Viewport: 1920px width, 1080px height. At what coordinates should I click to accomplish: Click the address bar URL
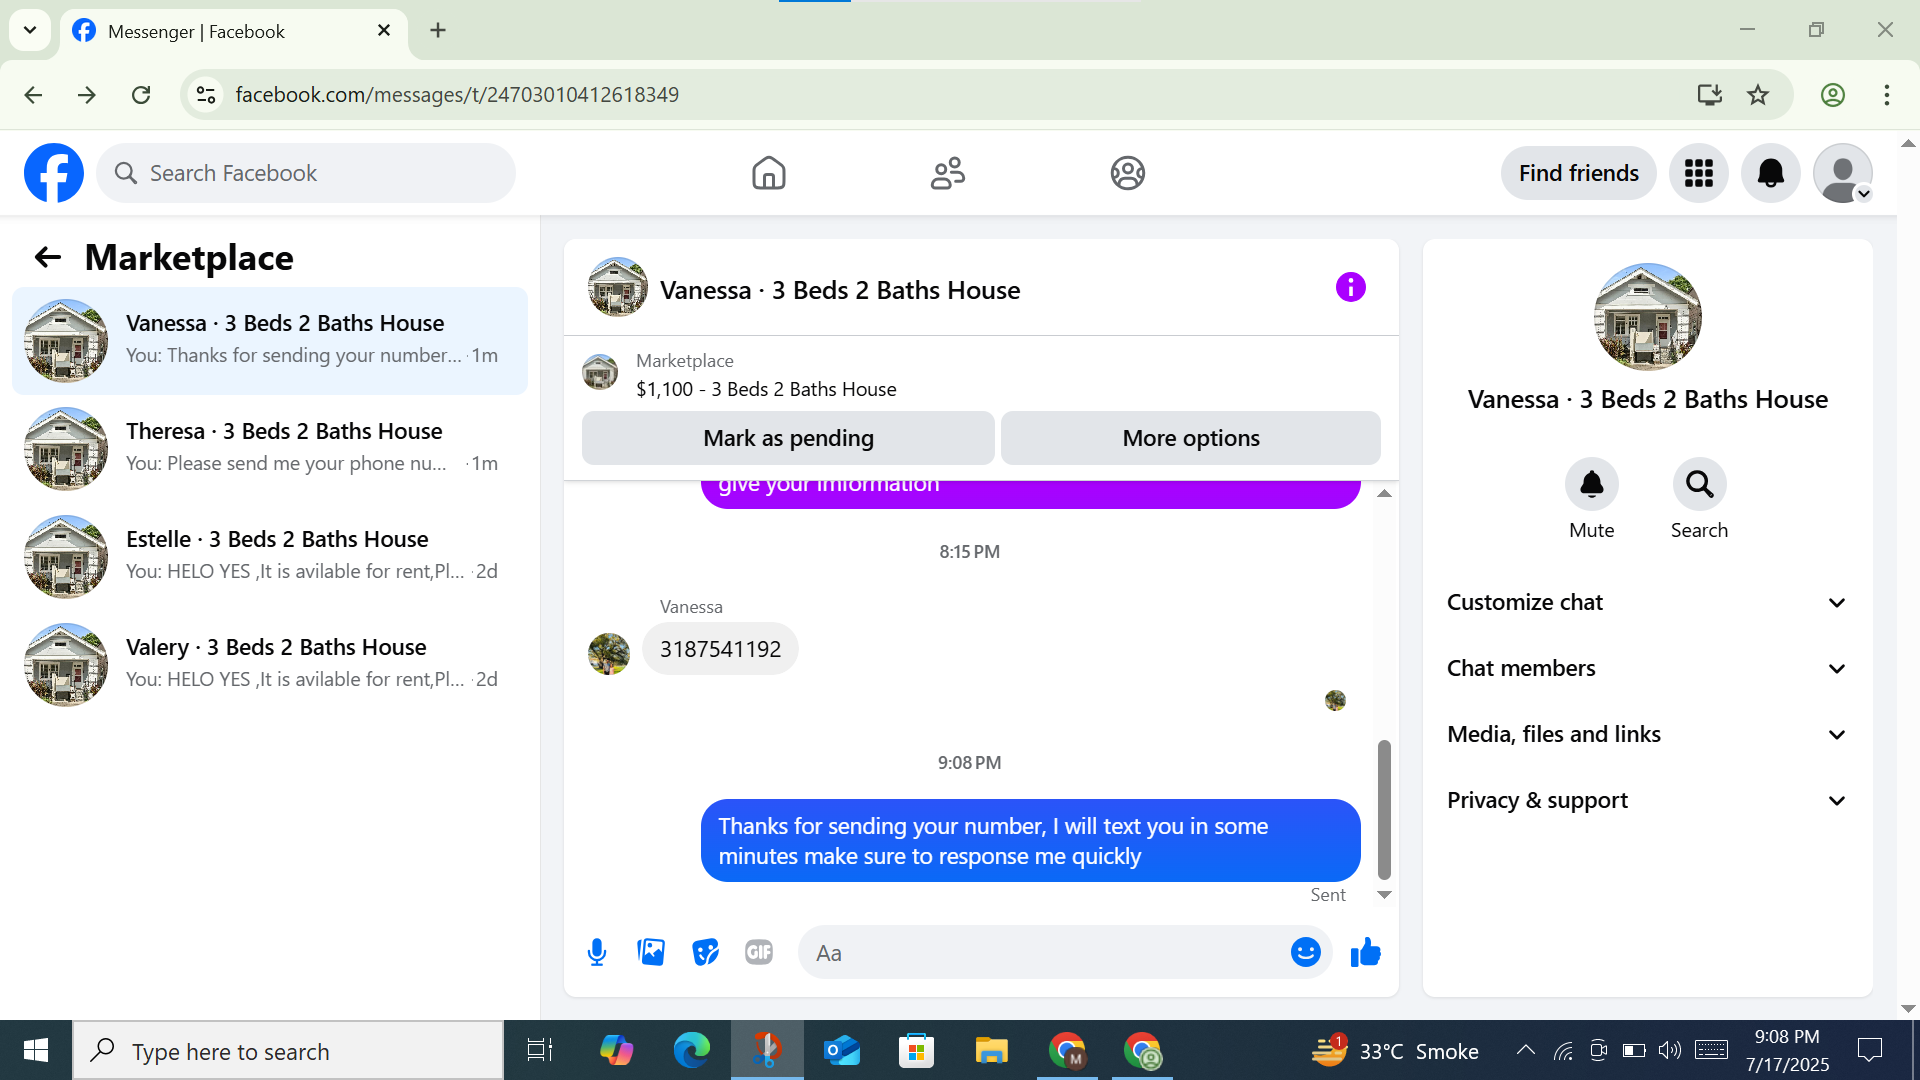pyautogui.click(x=457, y=95)
